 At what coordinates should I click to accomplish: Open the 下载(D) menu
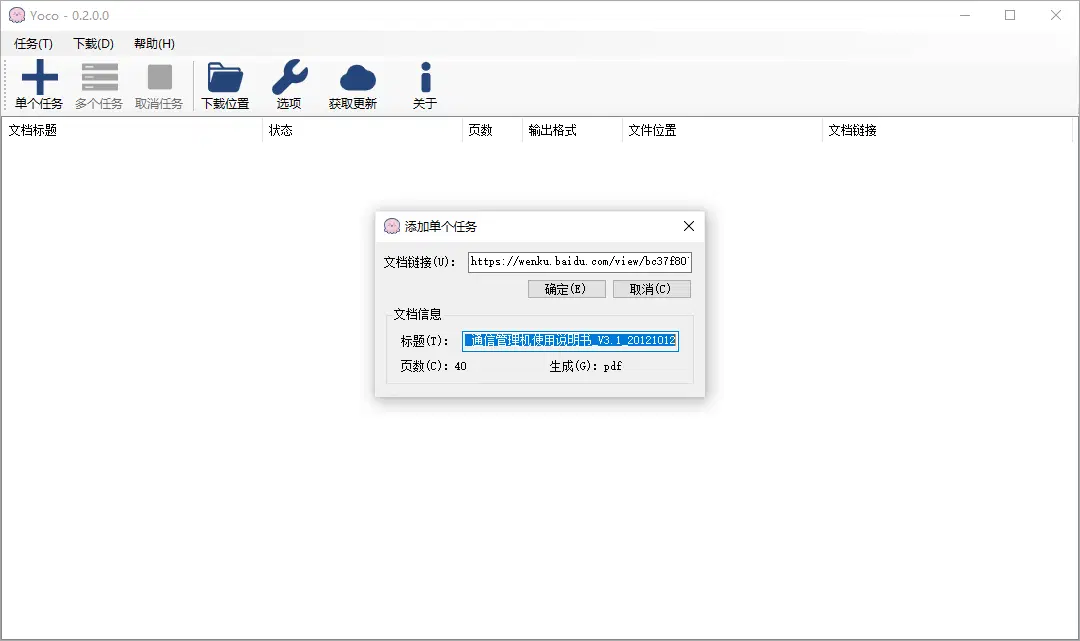pos(93,43)
